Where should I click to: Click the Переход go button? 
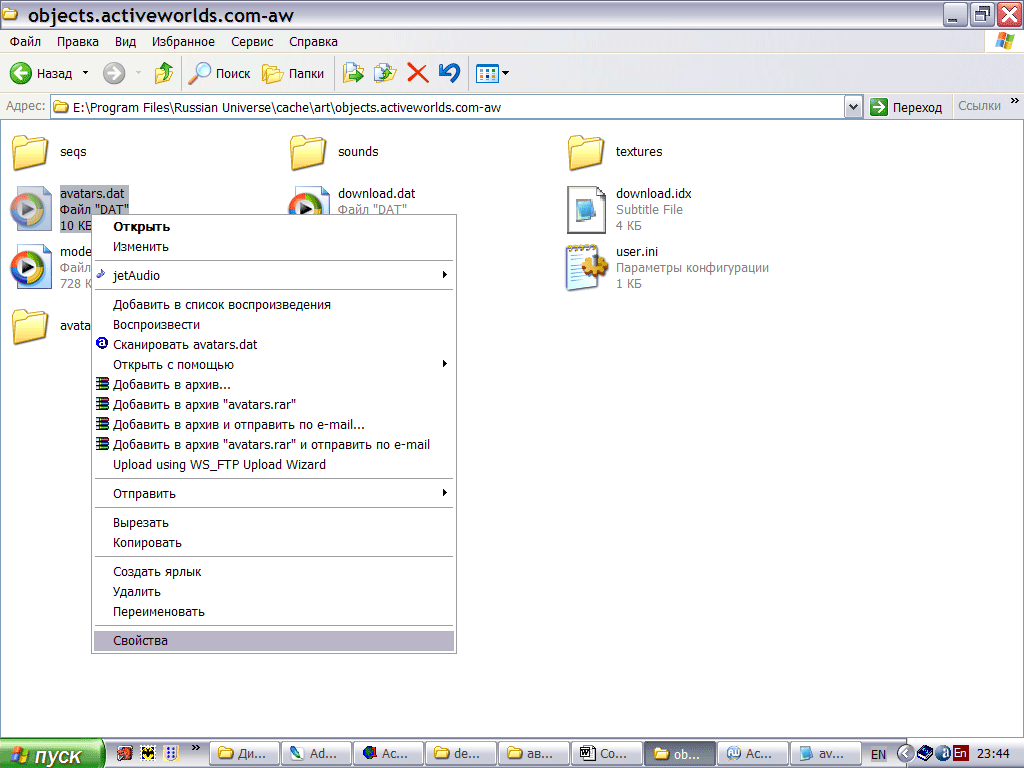[906, 107]
